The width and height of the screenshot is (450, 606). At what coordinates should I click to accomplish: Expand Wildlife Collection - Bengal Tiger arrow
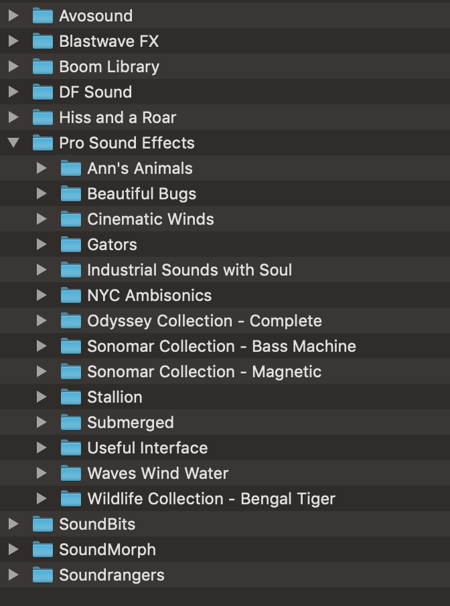coord(42,499)
